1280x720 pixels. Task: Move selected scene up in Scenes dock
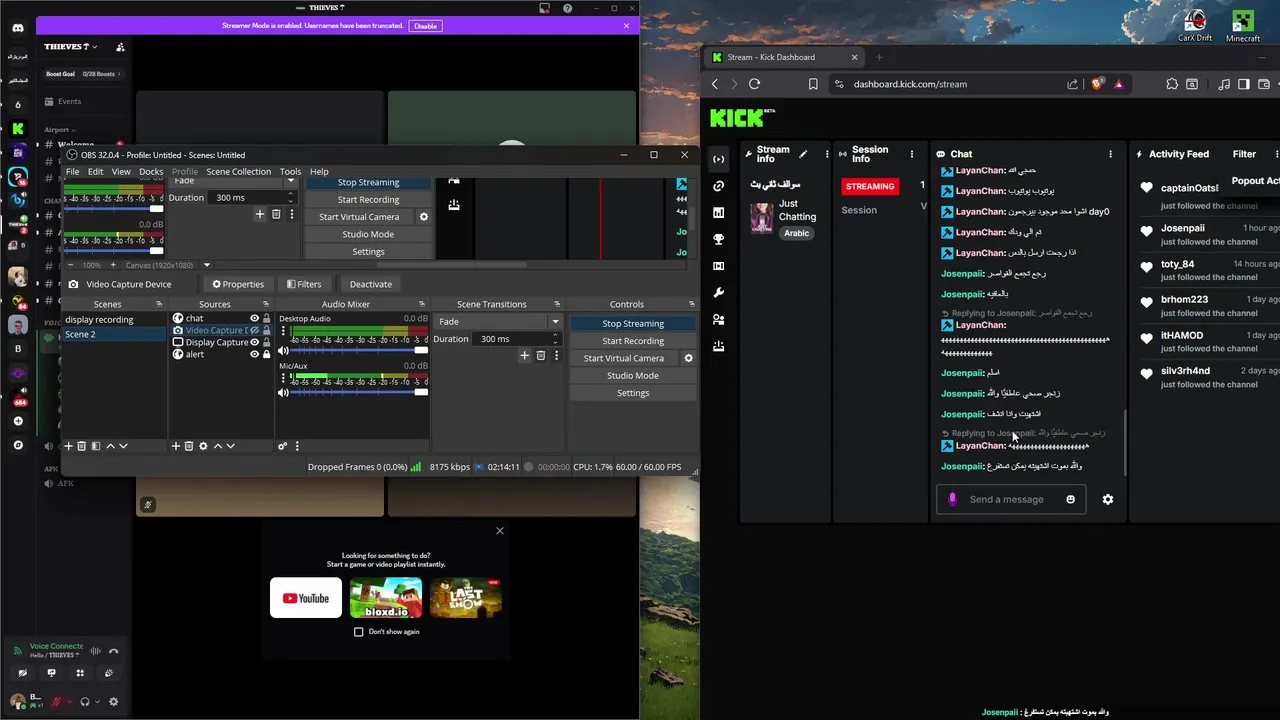click(x=110, y=446)
